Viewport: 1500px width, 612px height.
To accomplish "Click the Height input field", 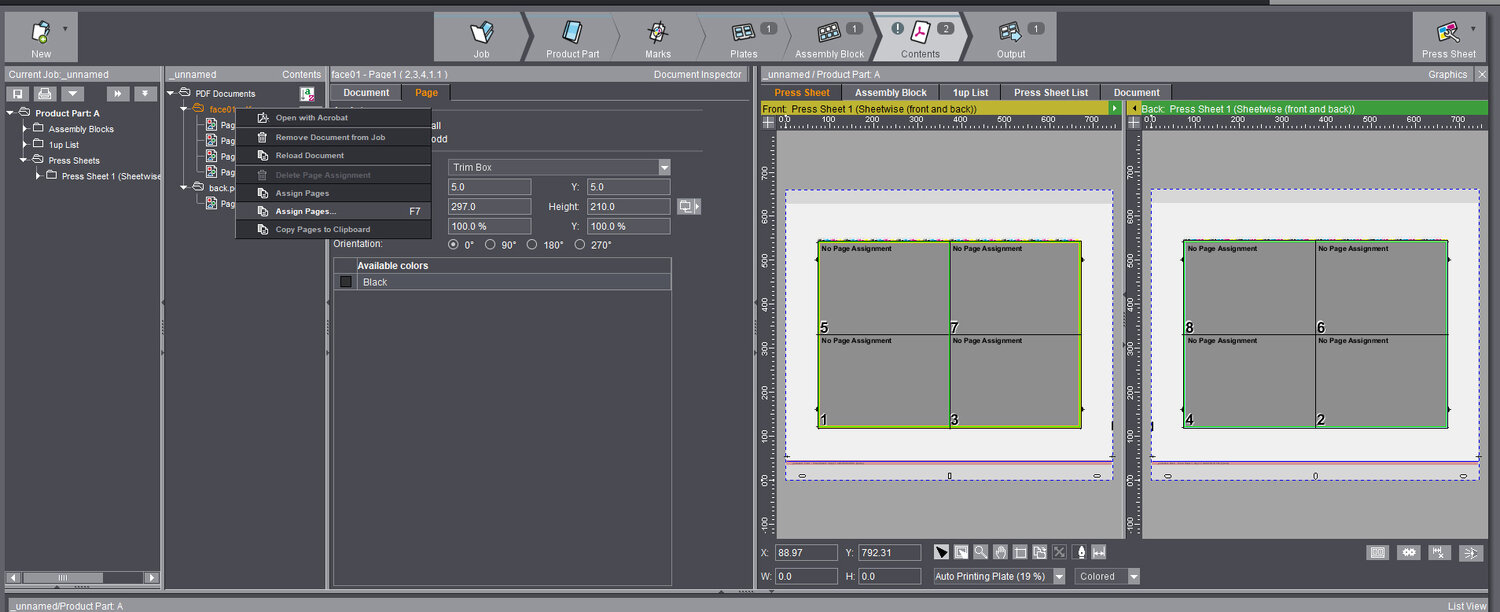I will pos(628,206).
